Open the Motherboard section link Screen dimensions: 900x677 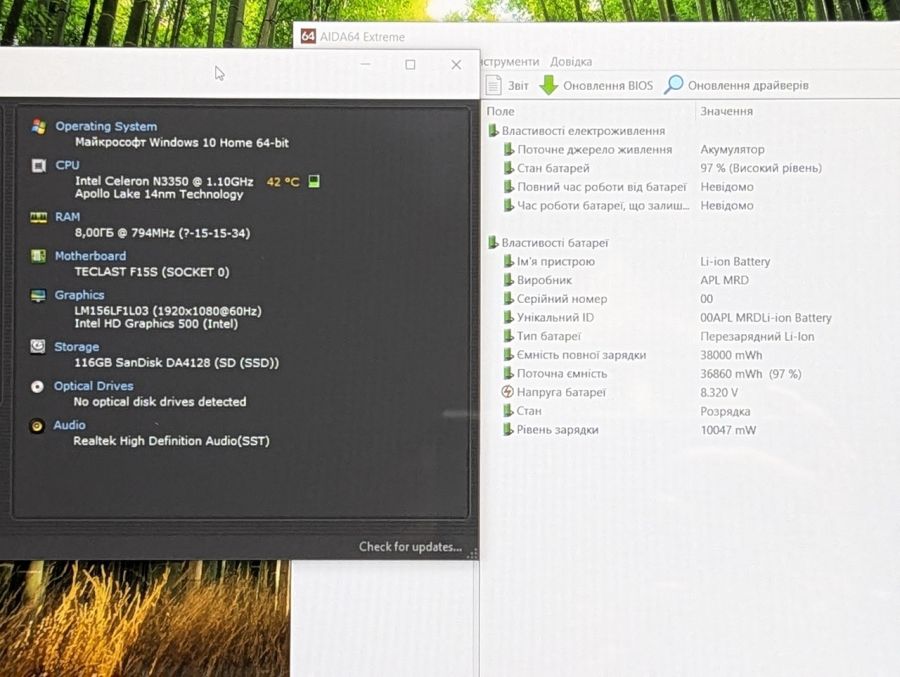[90, 256]
